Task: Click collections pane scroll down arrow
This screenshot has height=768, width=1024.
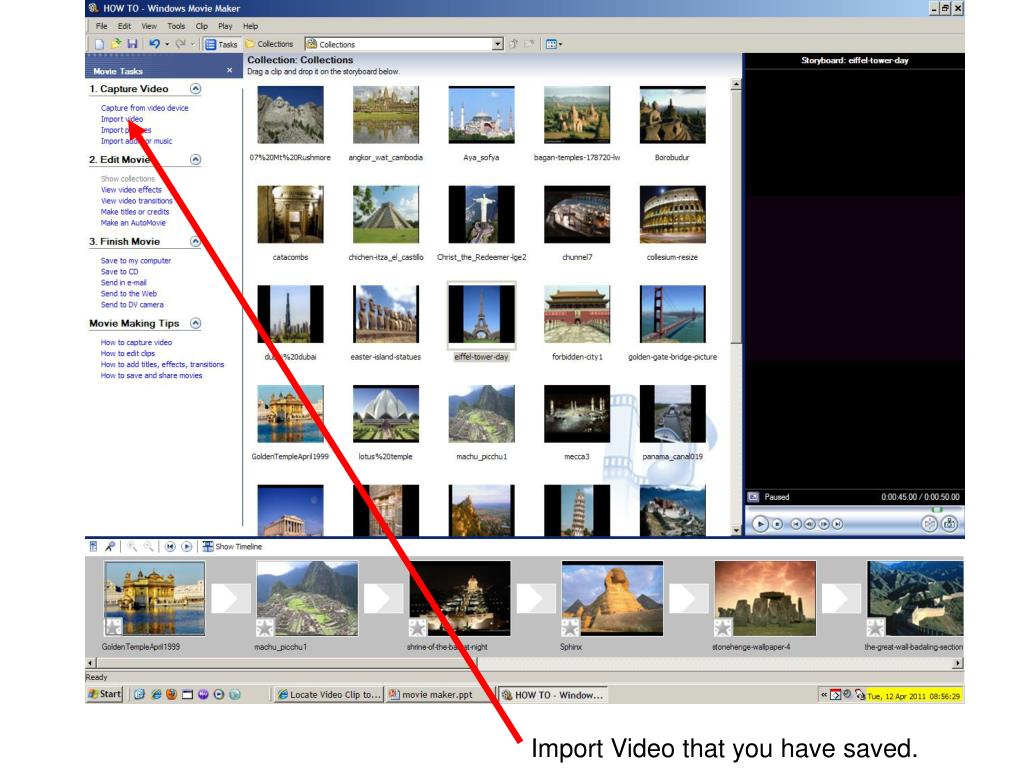Action: click(x=736, y=530)
